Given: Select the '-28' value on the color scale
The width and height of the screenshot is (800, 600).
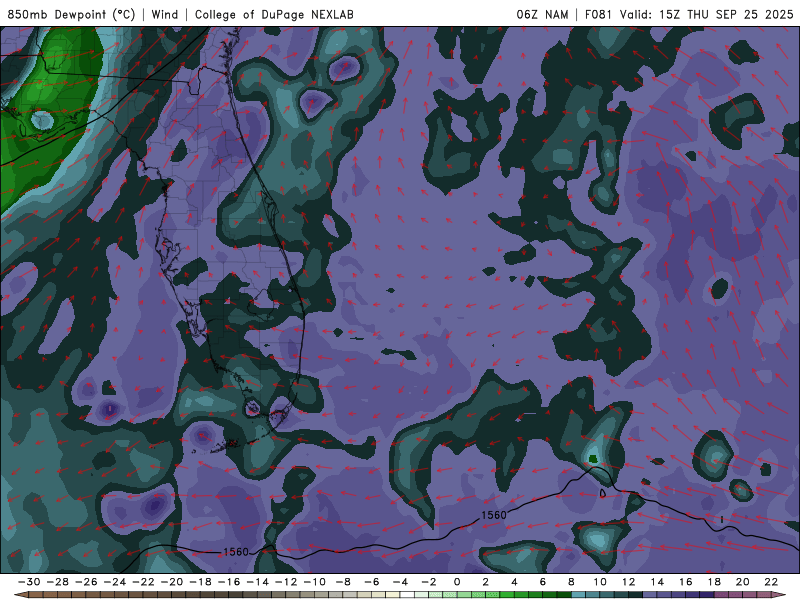Looking at the screenshot, I should click(x=58, y=582).
